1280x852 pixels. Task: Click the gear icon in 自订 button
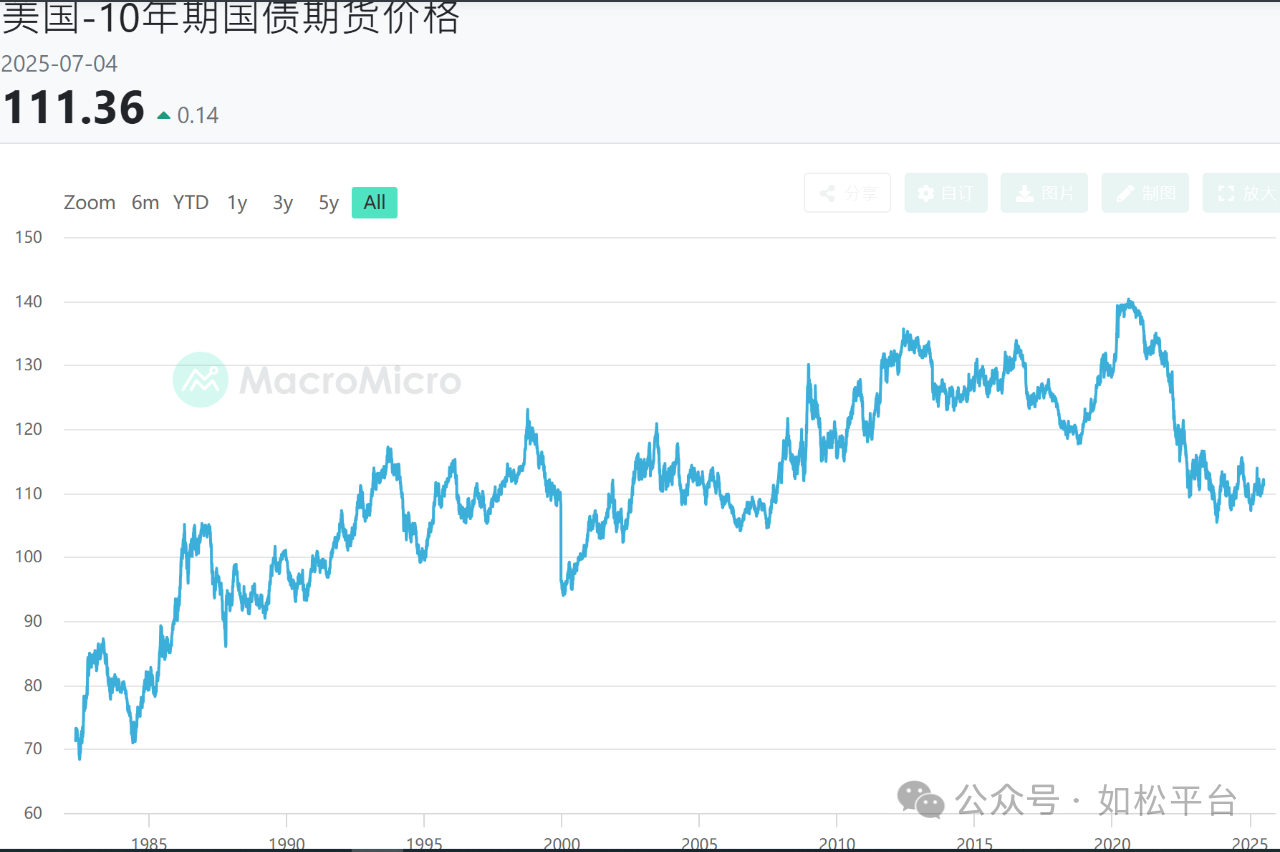pos(926,193)
